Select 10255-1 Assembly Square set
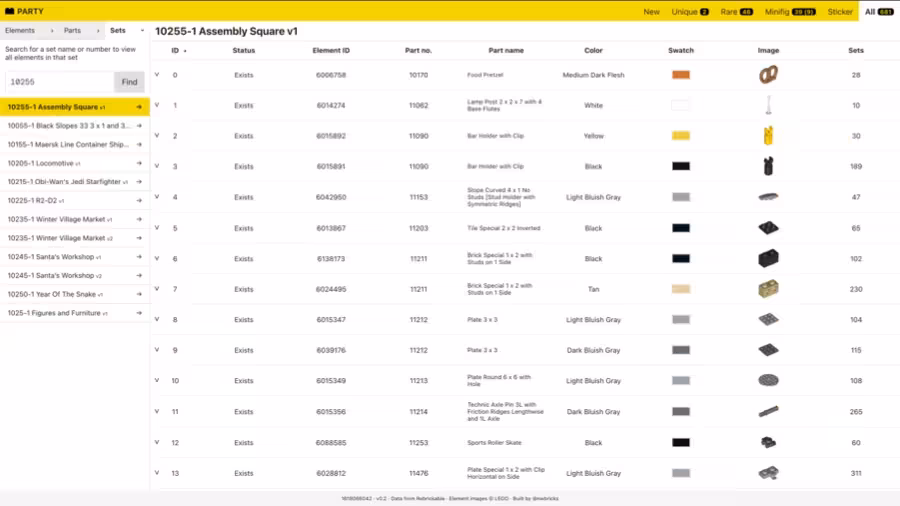 point(75,107)
